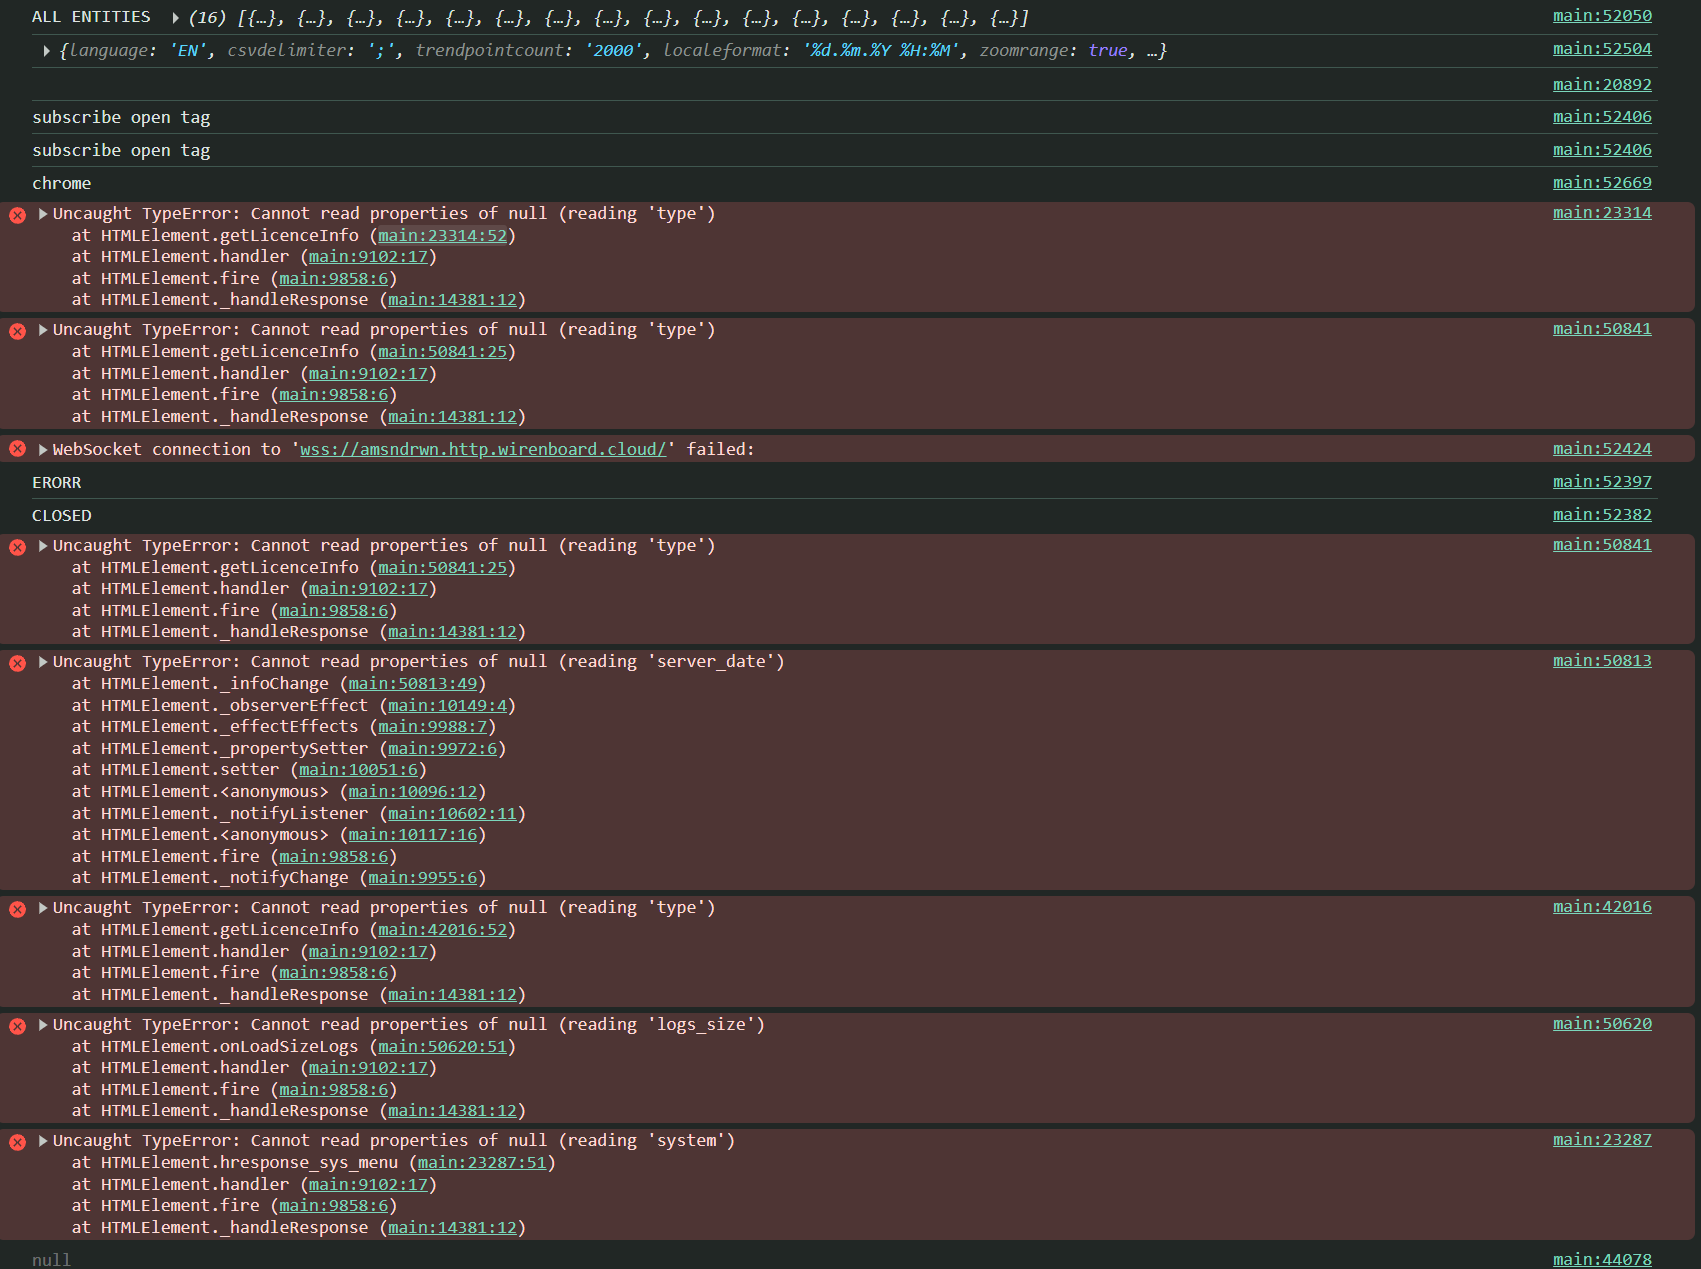Click the error icon of the 'system' error
This screenshot has height=1269, width=1701.
[x=17, y=1141]
